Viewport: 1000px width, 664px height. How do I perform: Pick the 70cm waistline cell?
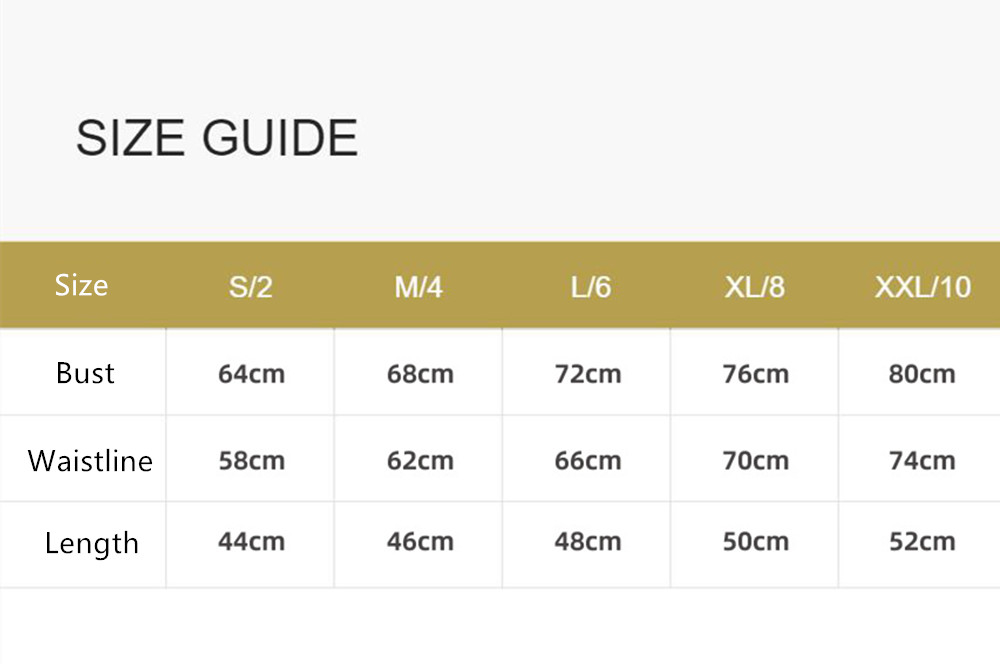tap(755, 461)
